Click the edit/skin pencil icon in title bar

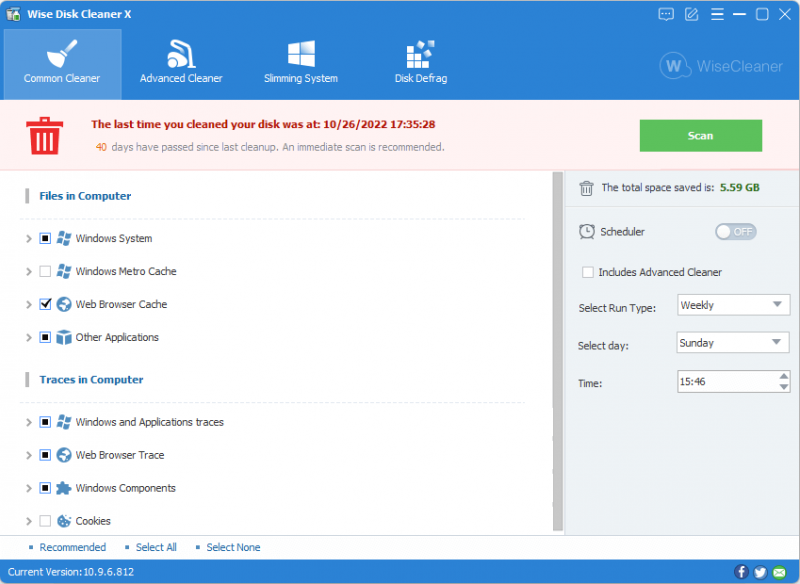coord(691,14)
